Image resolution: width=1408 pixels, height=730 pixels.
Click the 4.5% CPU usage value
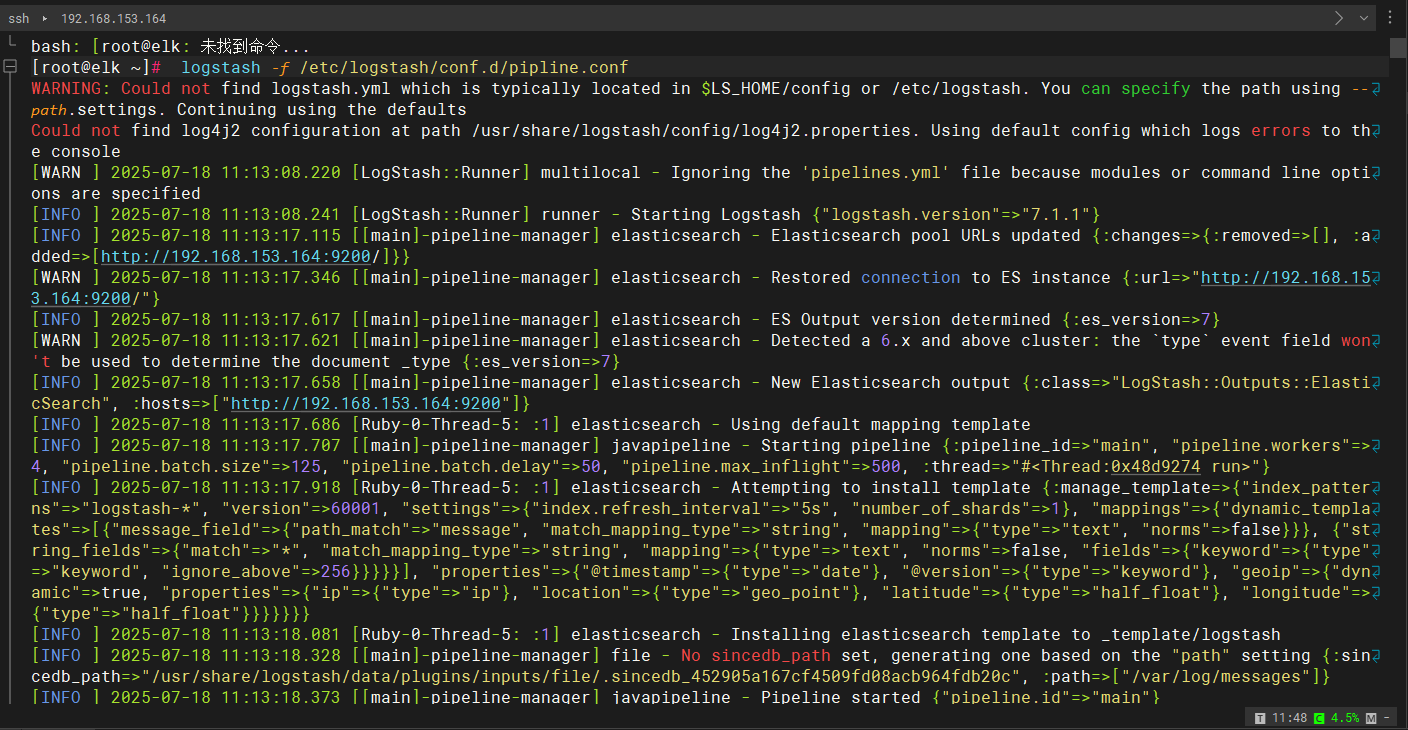1345,718
